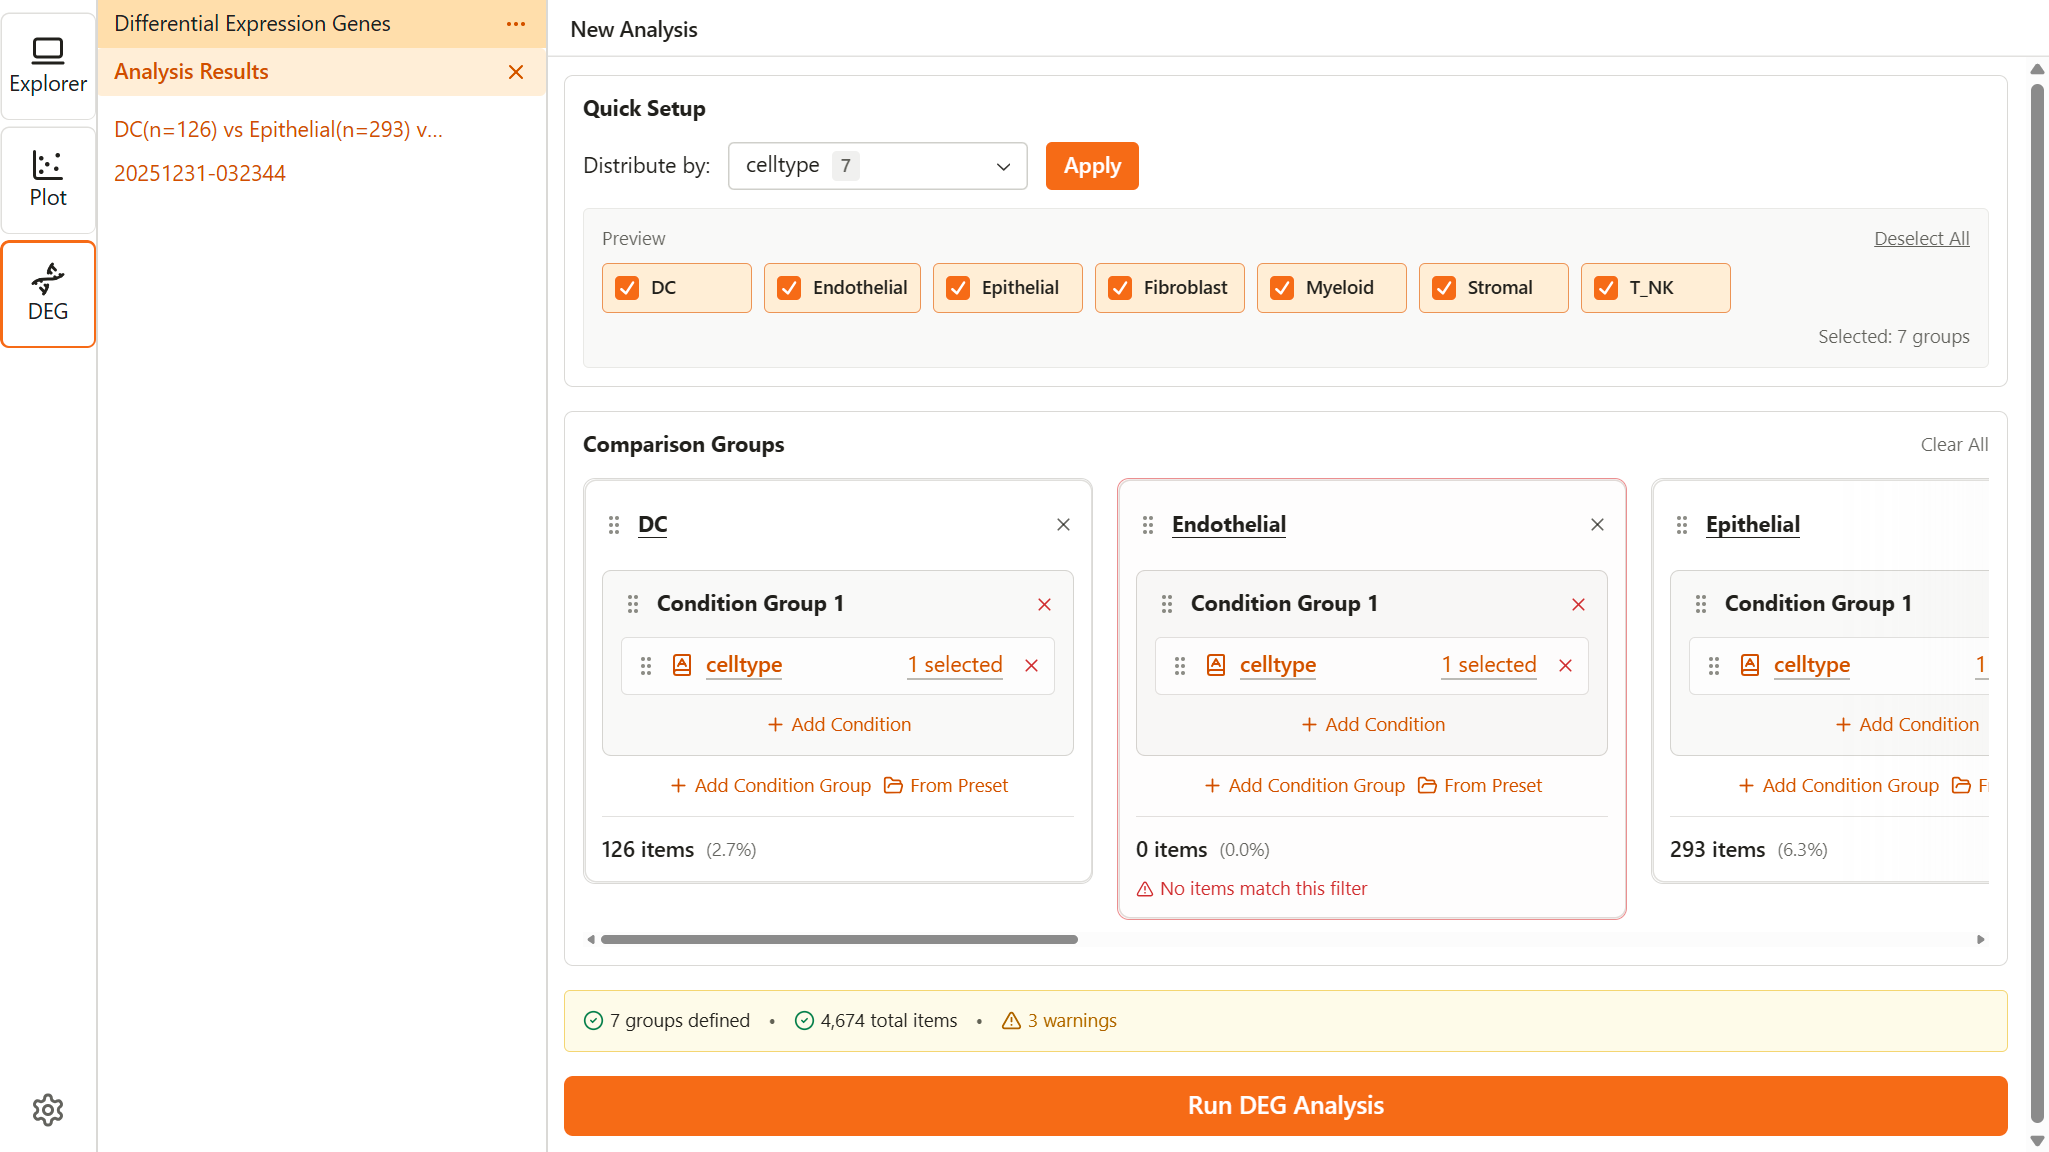
Task: Open settings gear at bottom left
Action: pyautogui.click(x=48, y=1110)
